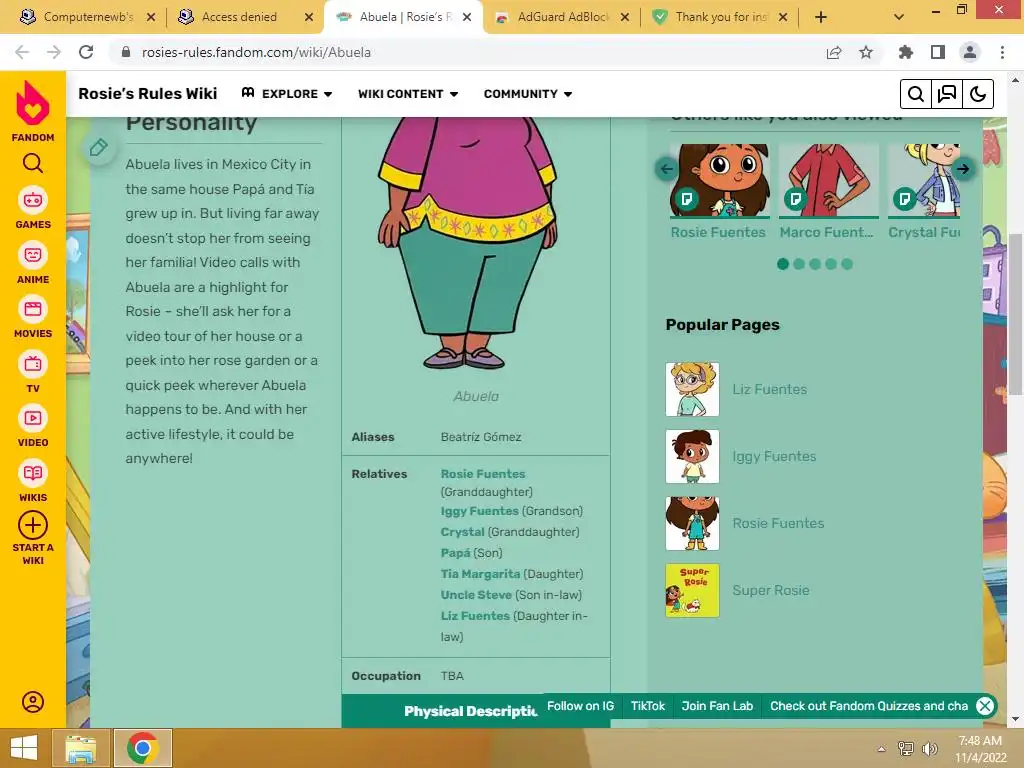1024x768 pixels.
Task: Open the Chrome side panel icon
Action: click(938, 52)
